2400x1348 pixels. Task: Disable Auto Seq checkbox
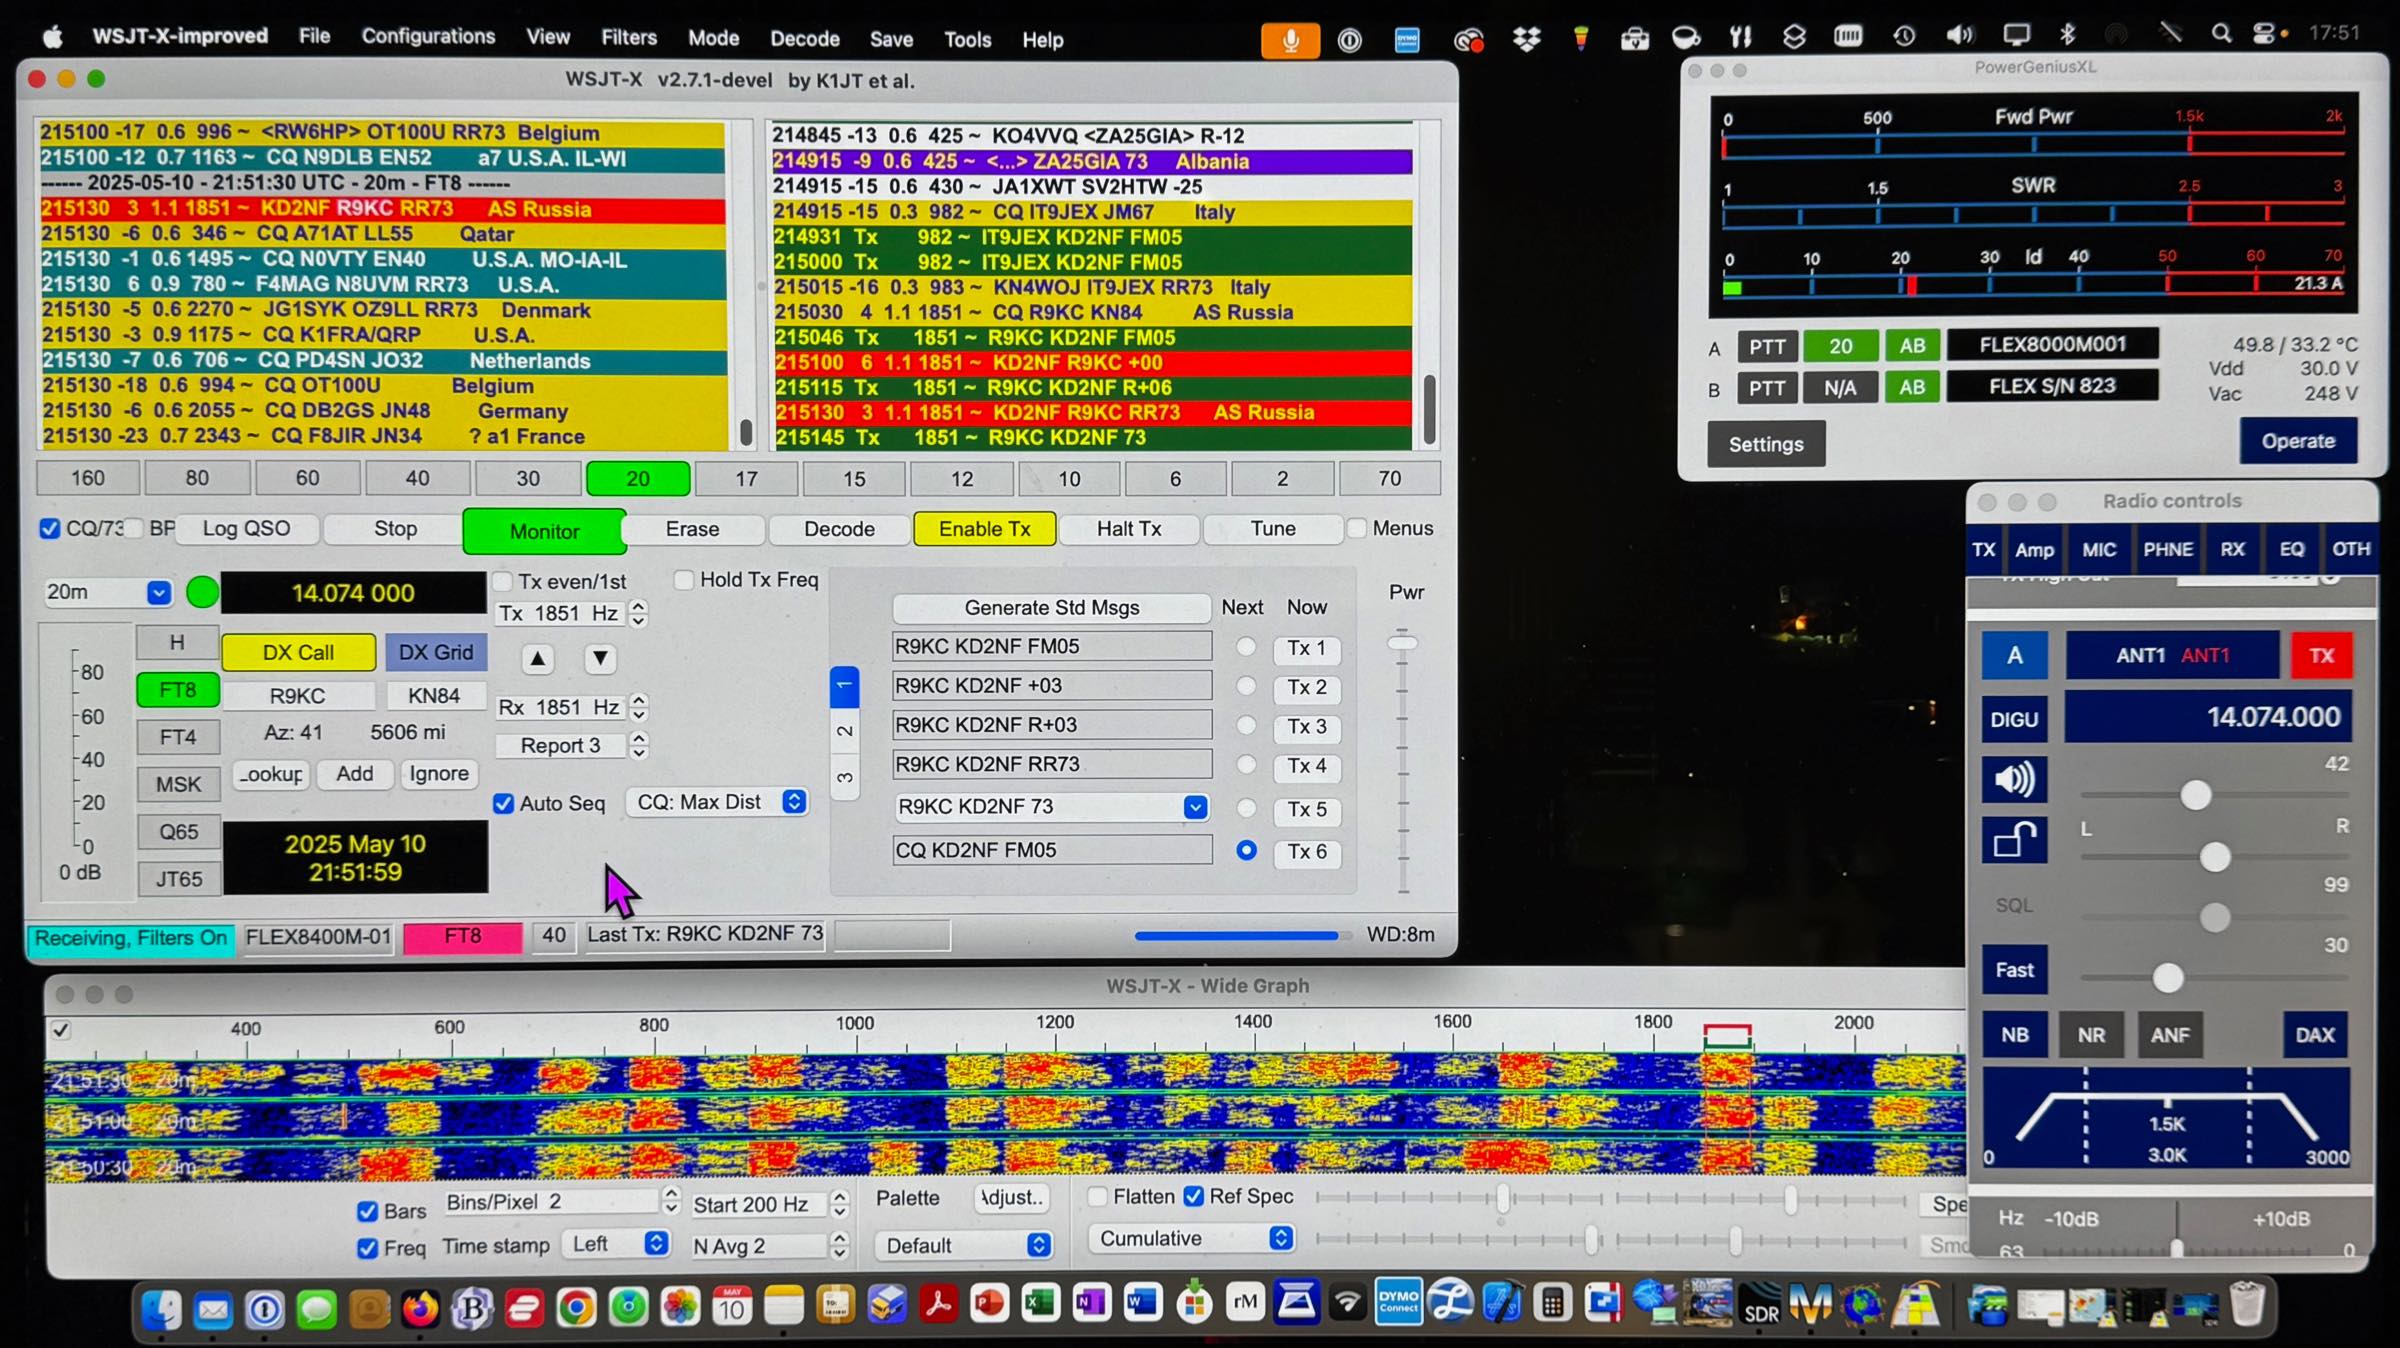point(503,803)
